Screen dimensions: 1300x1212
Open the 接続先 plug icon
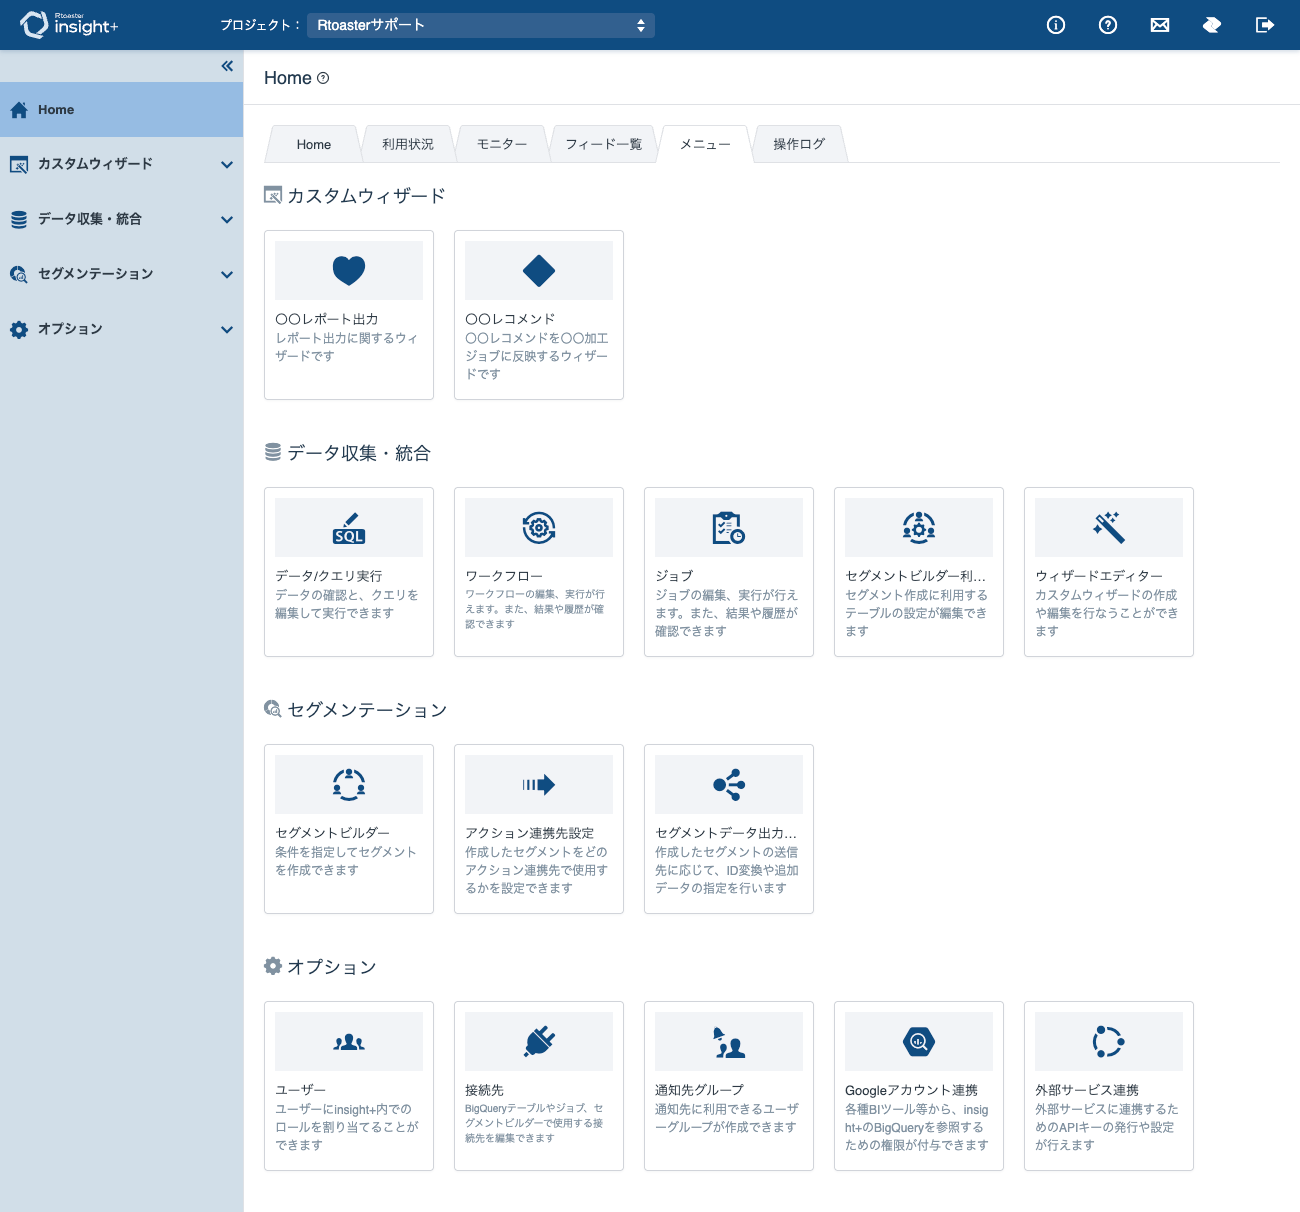pos(539,1041)
